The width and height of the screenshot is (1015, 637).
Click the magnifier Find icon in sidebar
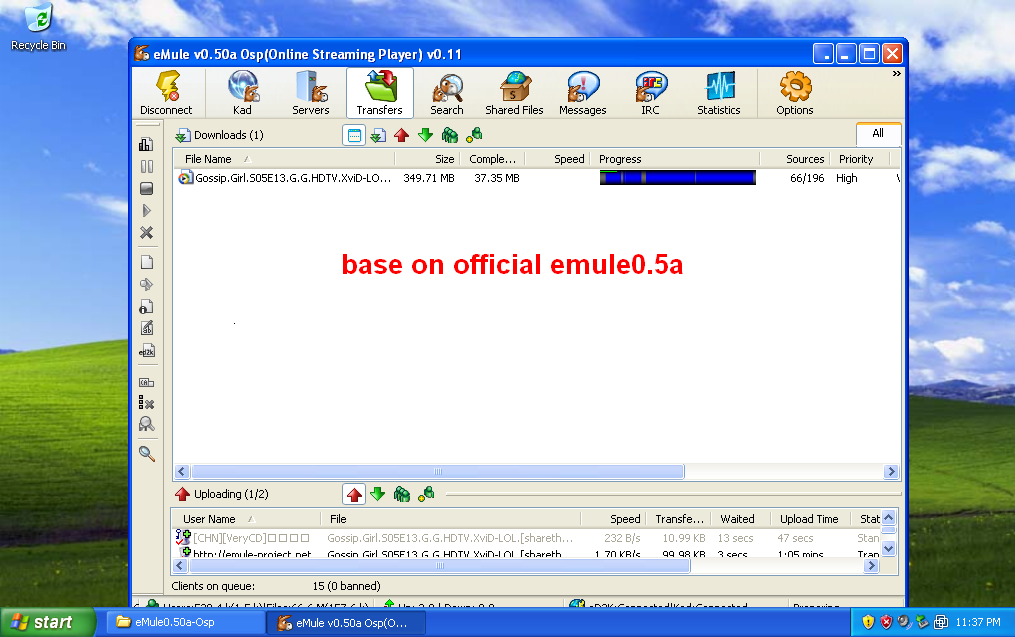point(146,454)
